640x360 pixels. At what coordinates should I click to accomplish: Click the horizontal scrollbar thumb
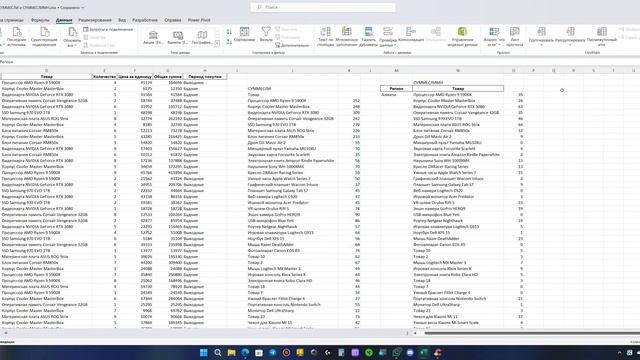[532, 333]
